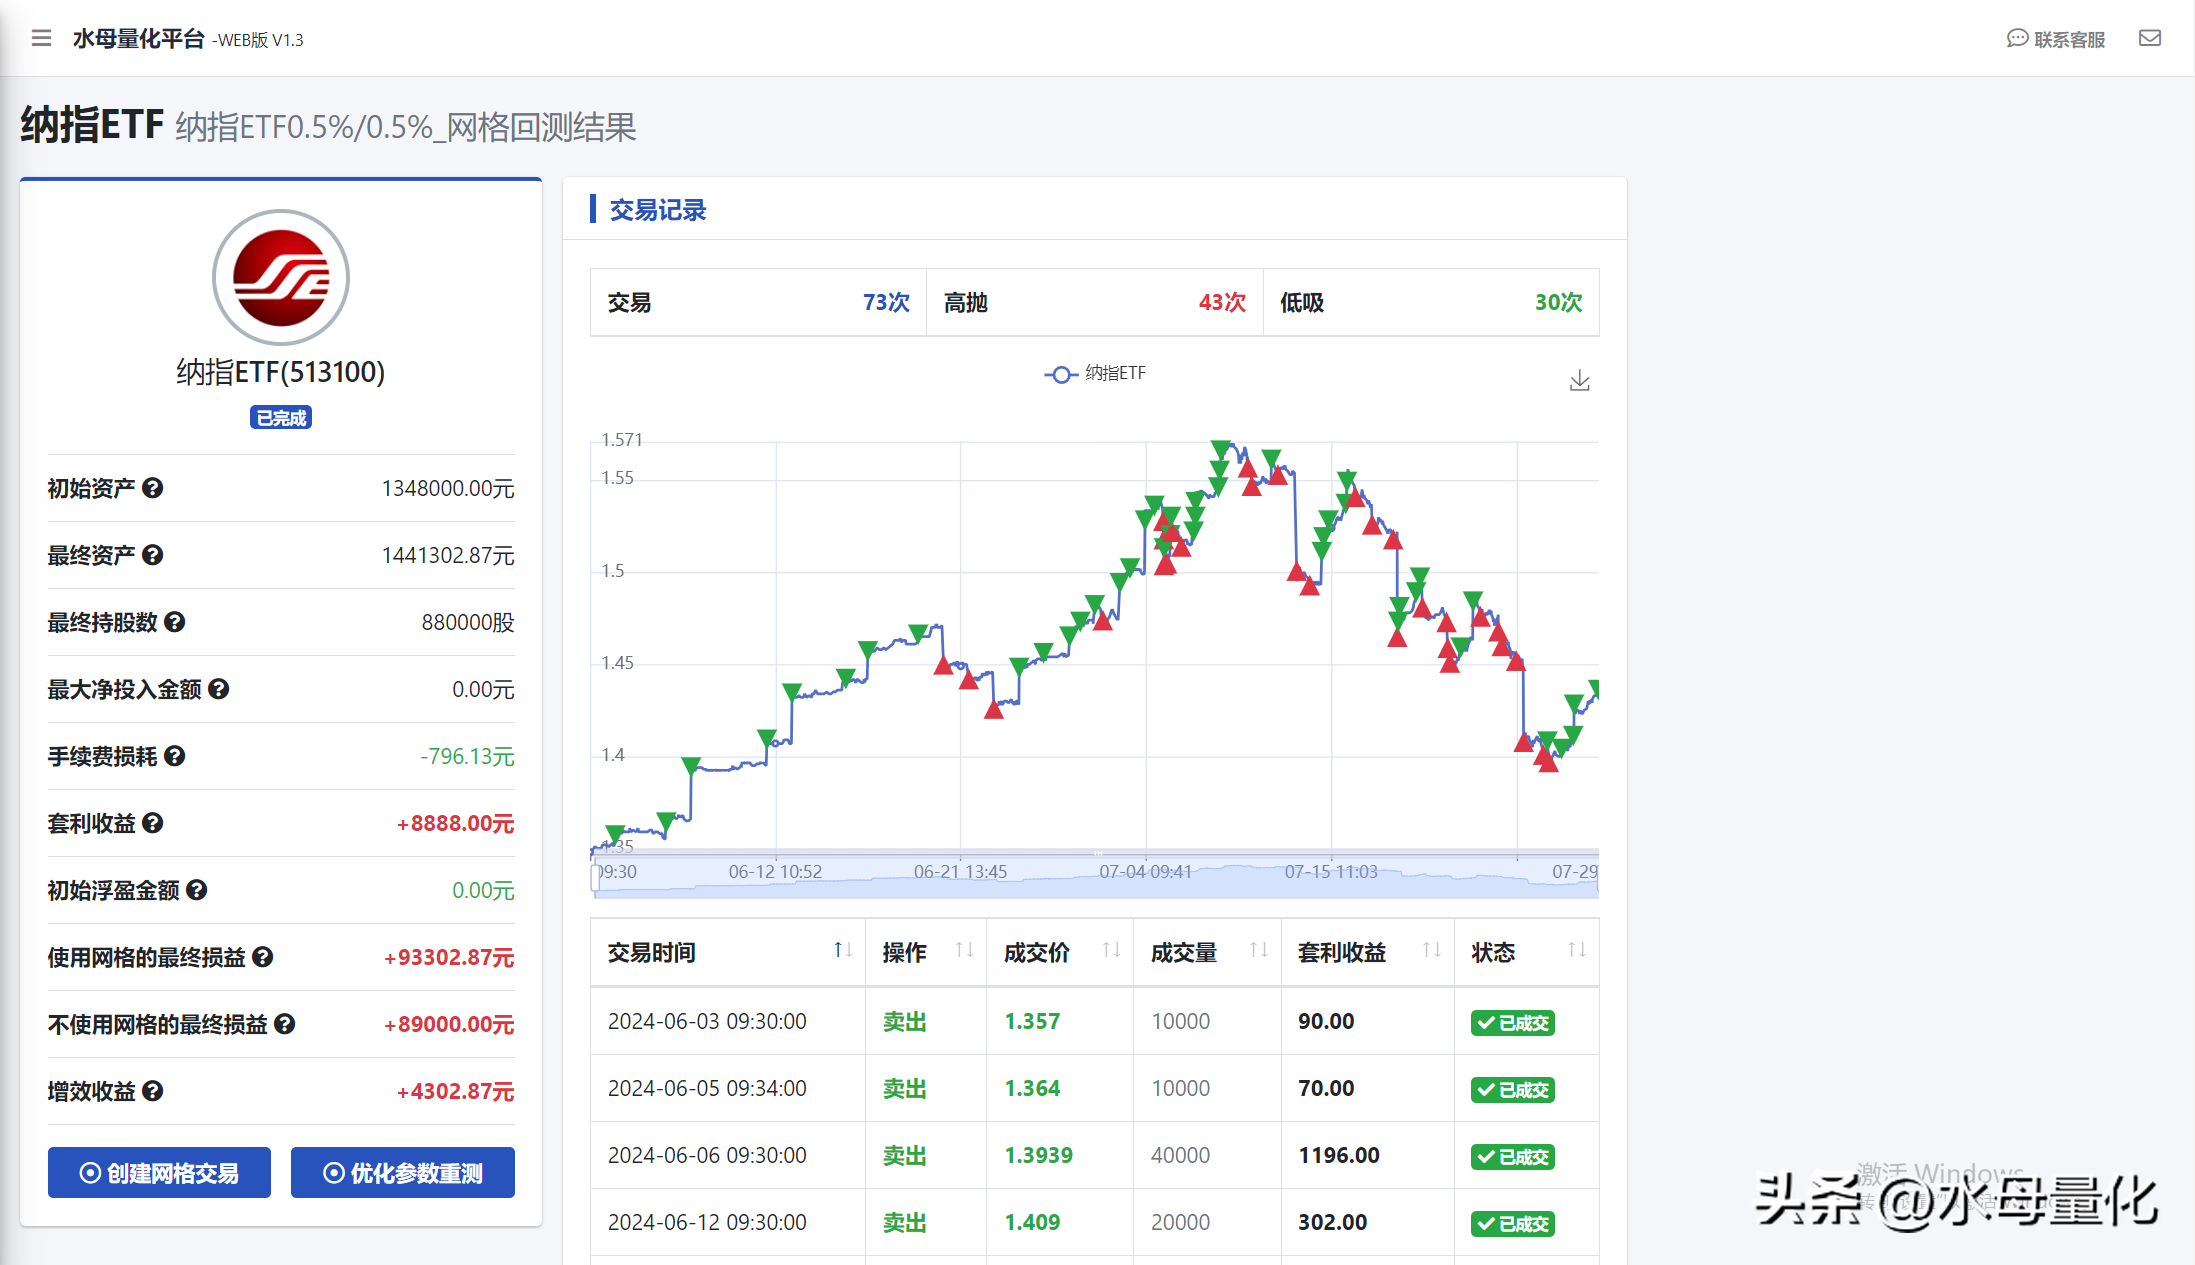
Task: Select the 高抛 43次 stat cell
Action: pyautogui.click(x=1094, y=302)
